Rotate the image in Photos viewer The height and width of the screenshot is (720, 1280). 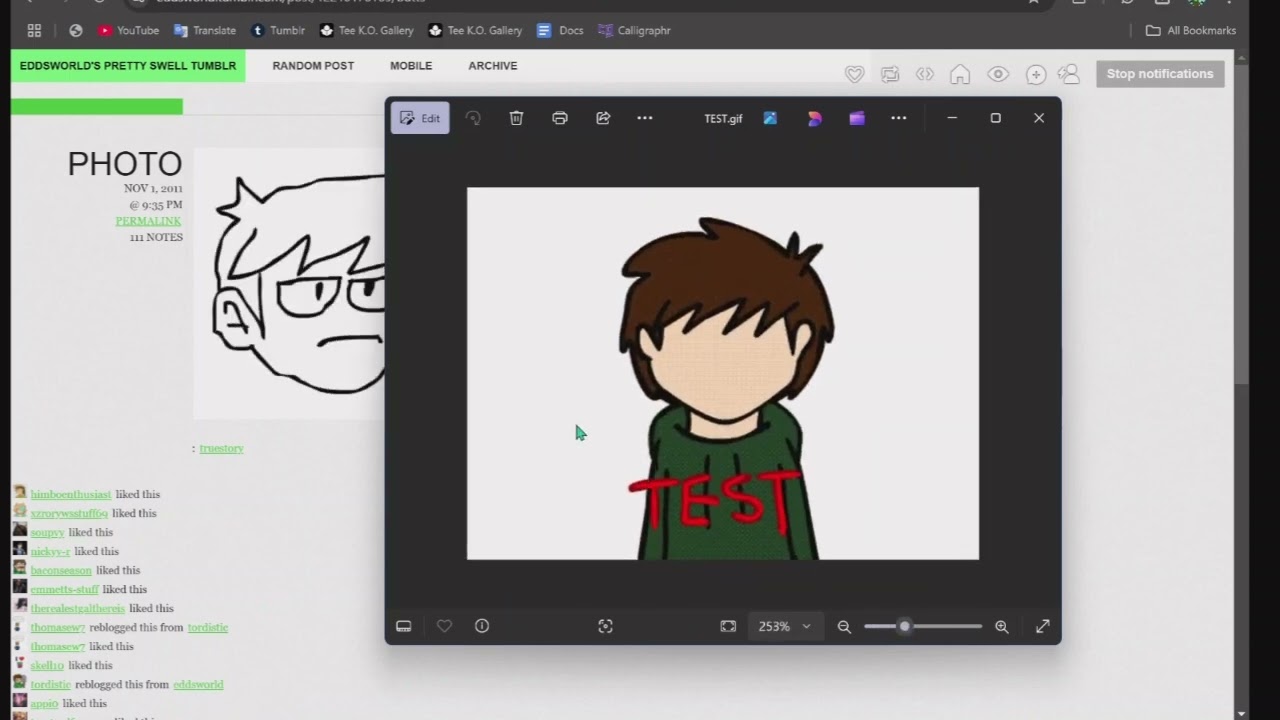point(473,118)
